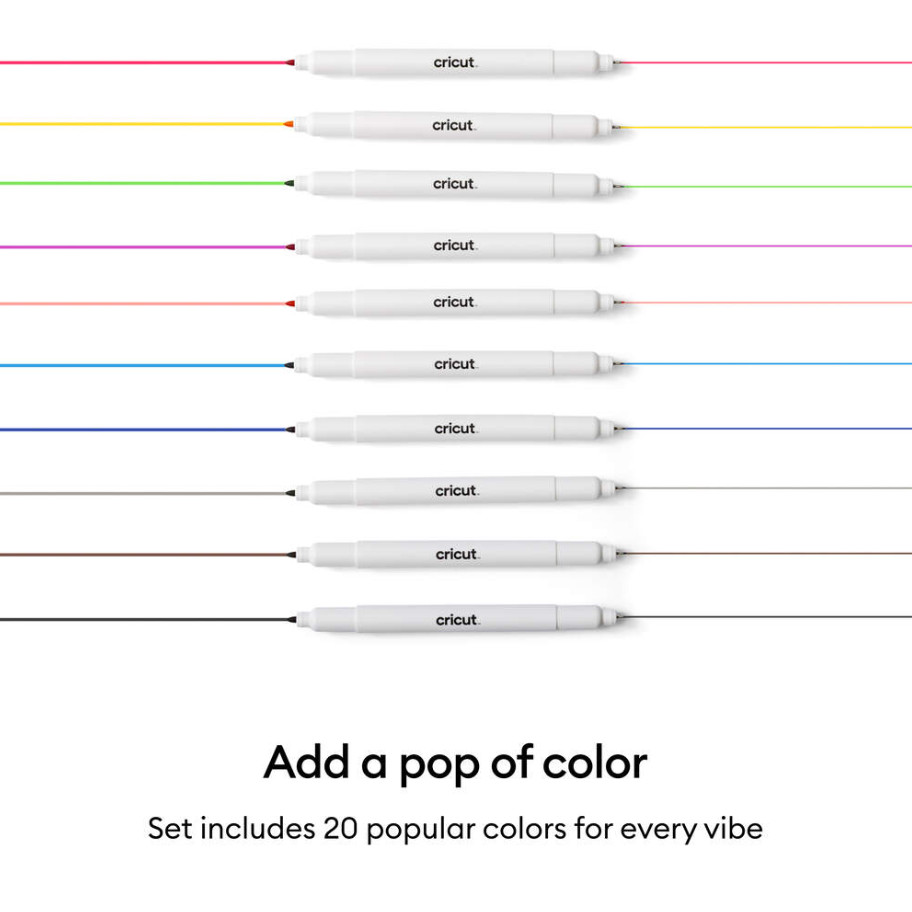This screenshot has height=912, width=912.
Task: Select the thin black line on the right
Action: pos(770,616)
